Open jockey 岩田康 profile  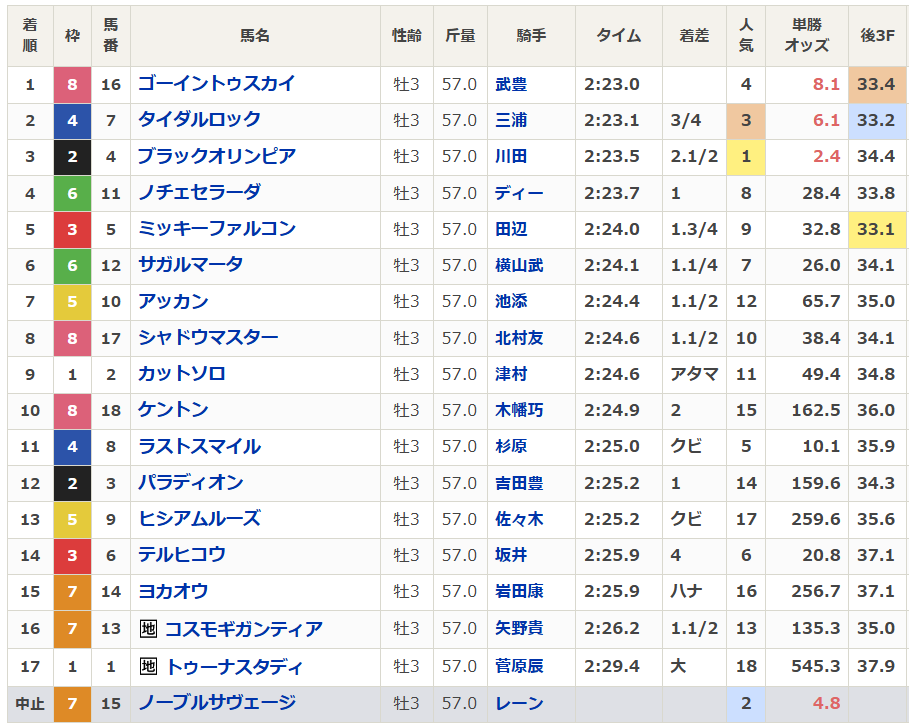(x=519, y=591)
